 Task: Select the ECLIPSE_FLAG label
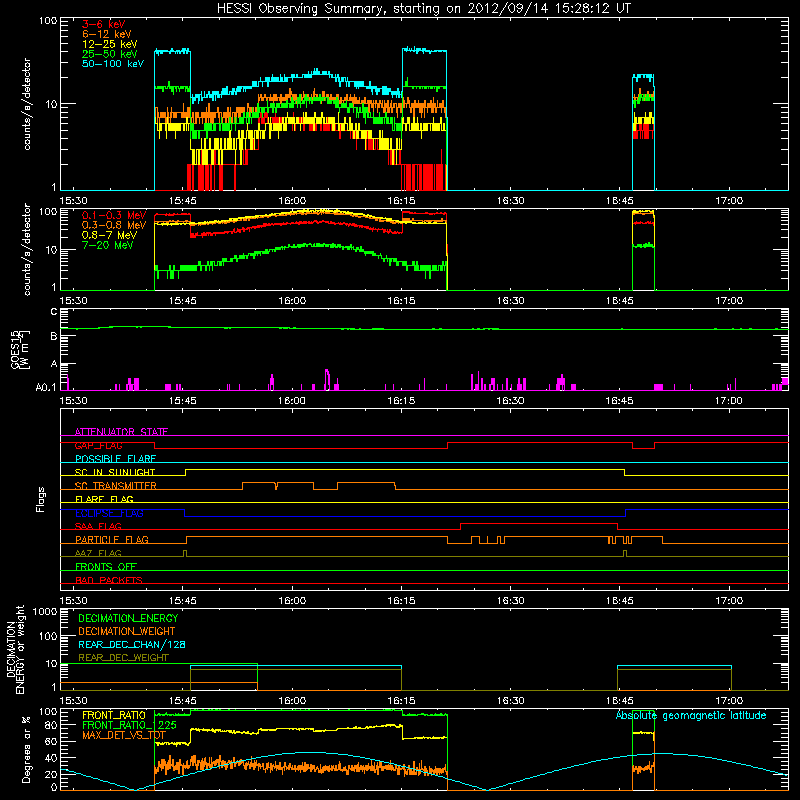click(x=109, y=513)
